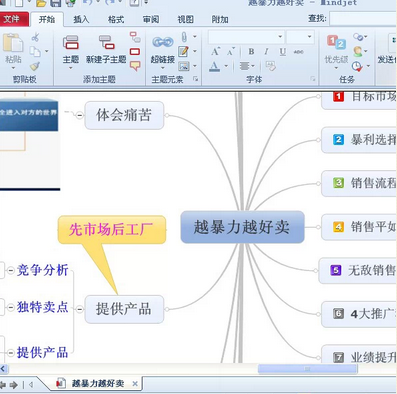
Task: Switch to the 视图 ribbon tab
Action: tap(186, 19)
